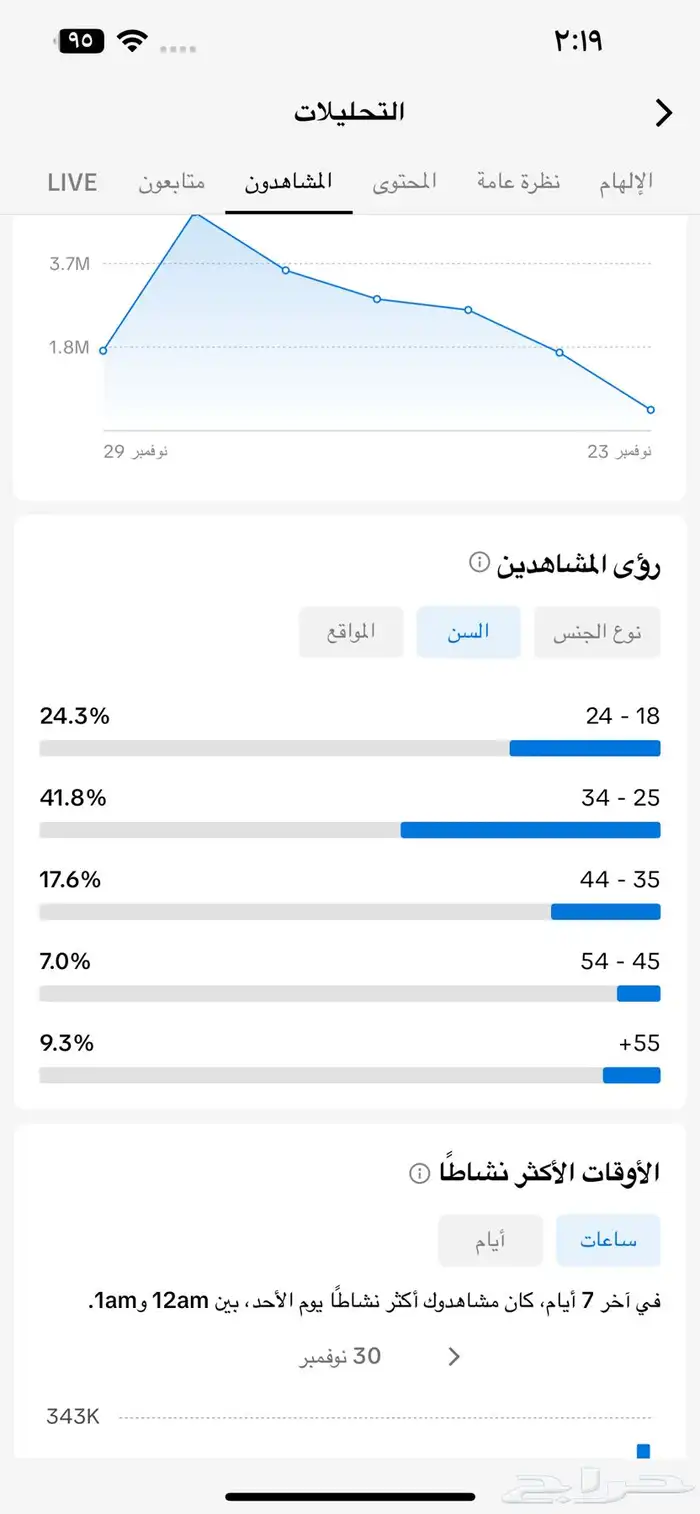Screen dimensions: 700x1514
Task: Enable السن demographic view
Action: (468, 631)
